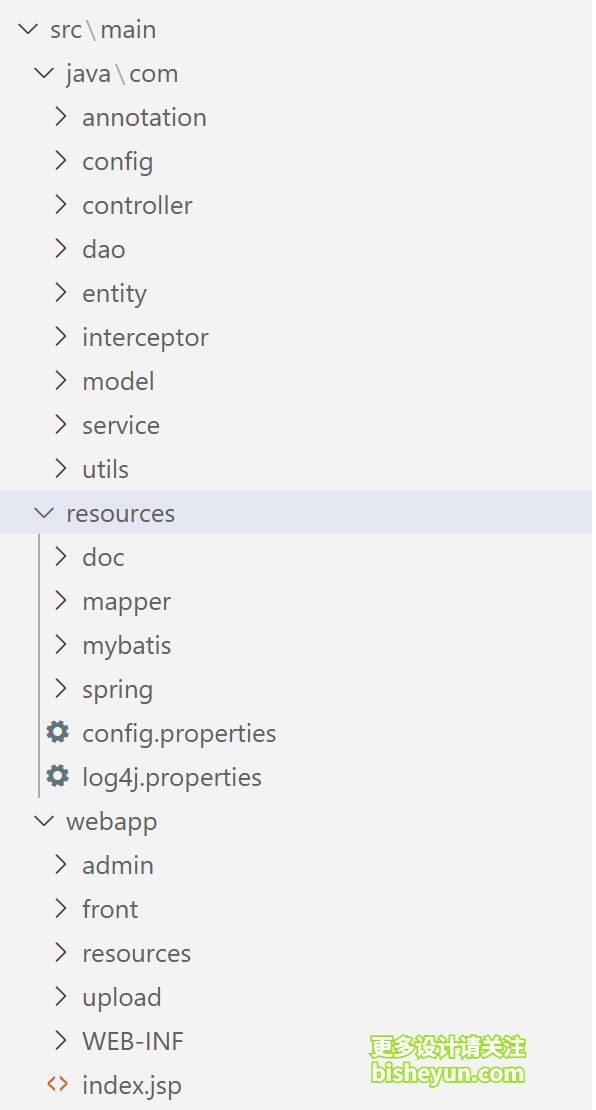Open the config.properties file
The height and width of the screenshot is (1110, 596).
point(179,733)
